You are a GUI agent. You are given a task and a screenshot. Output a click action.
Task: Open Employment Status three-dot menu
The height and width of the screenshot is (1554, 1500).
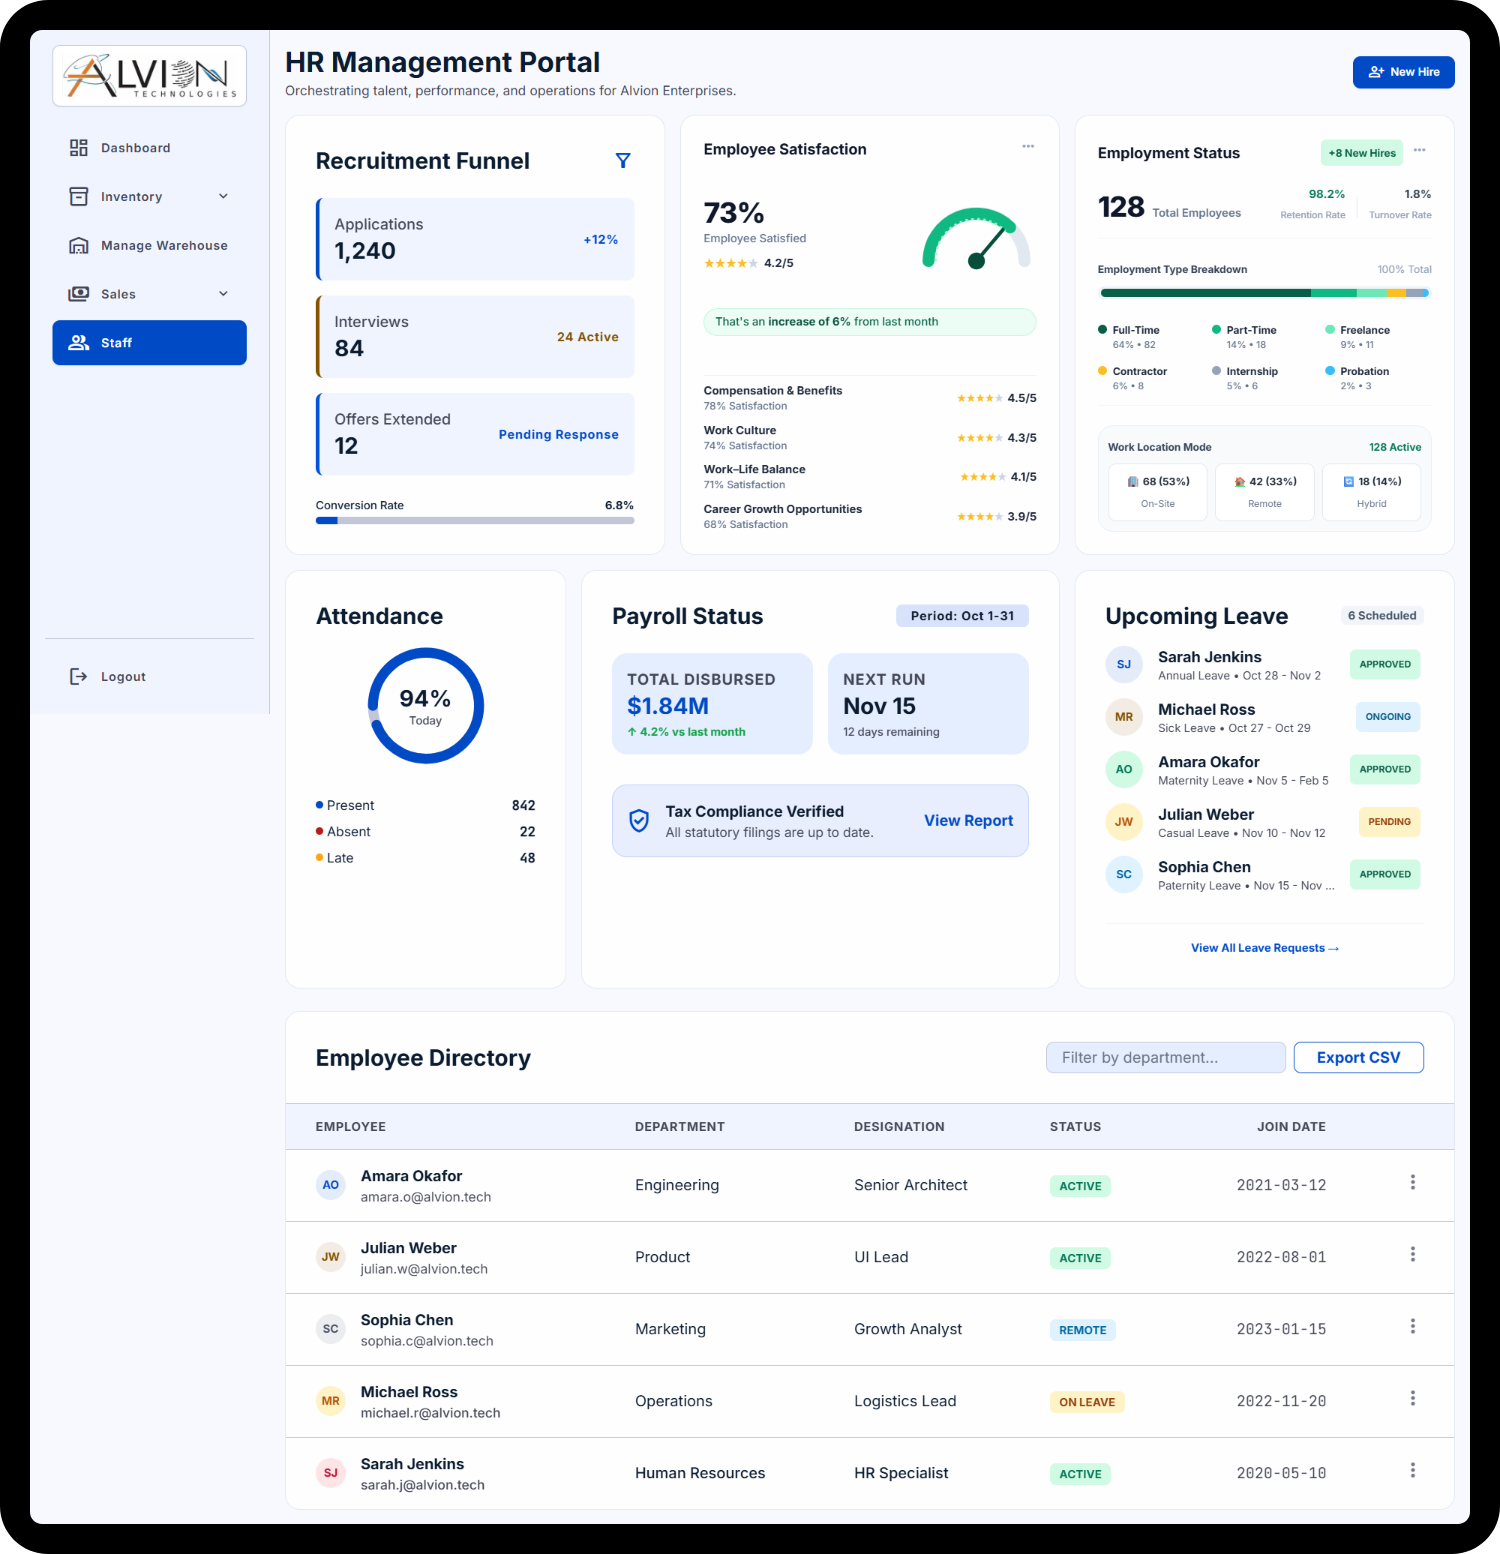(1419, 151)
